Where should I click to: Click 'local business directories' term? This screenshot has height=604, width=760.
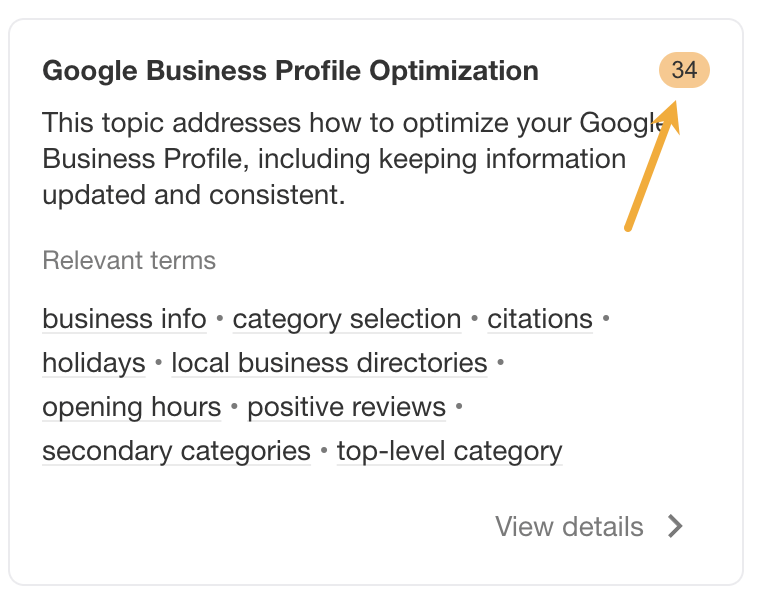[x=329, y=363]
